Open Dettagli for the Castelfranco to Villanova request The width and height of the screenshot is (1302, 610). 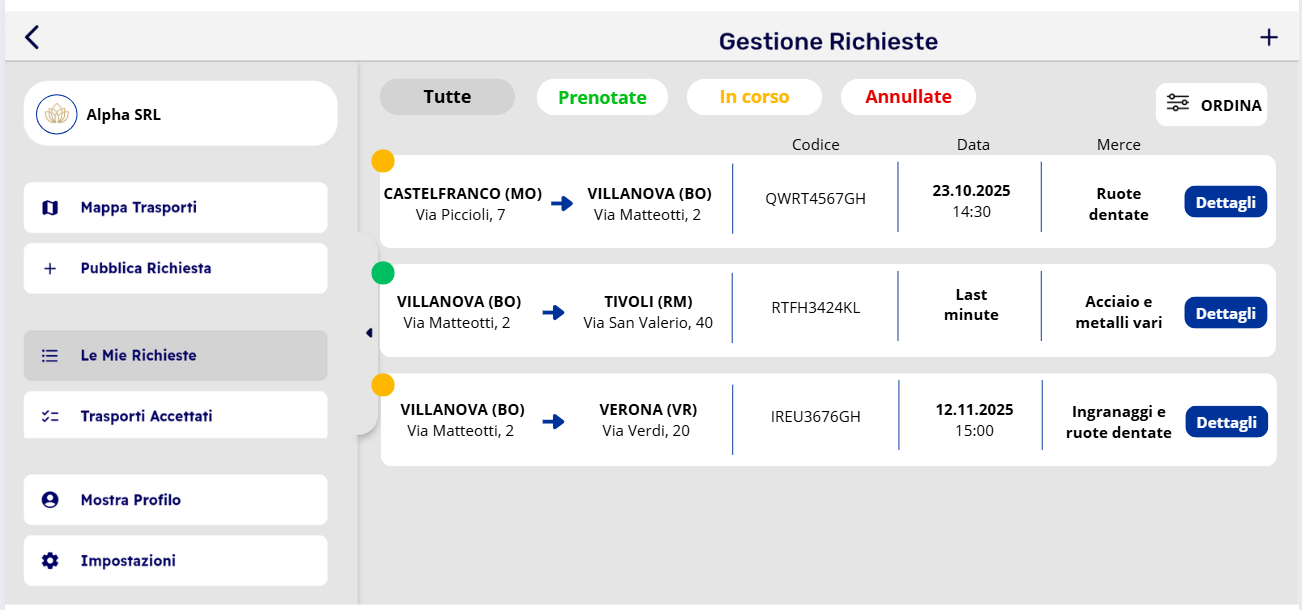click(1225, 202)
